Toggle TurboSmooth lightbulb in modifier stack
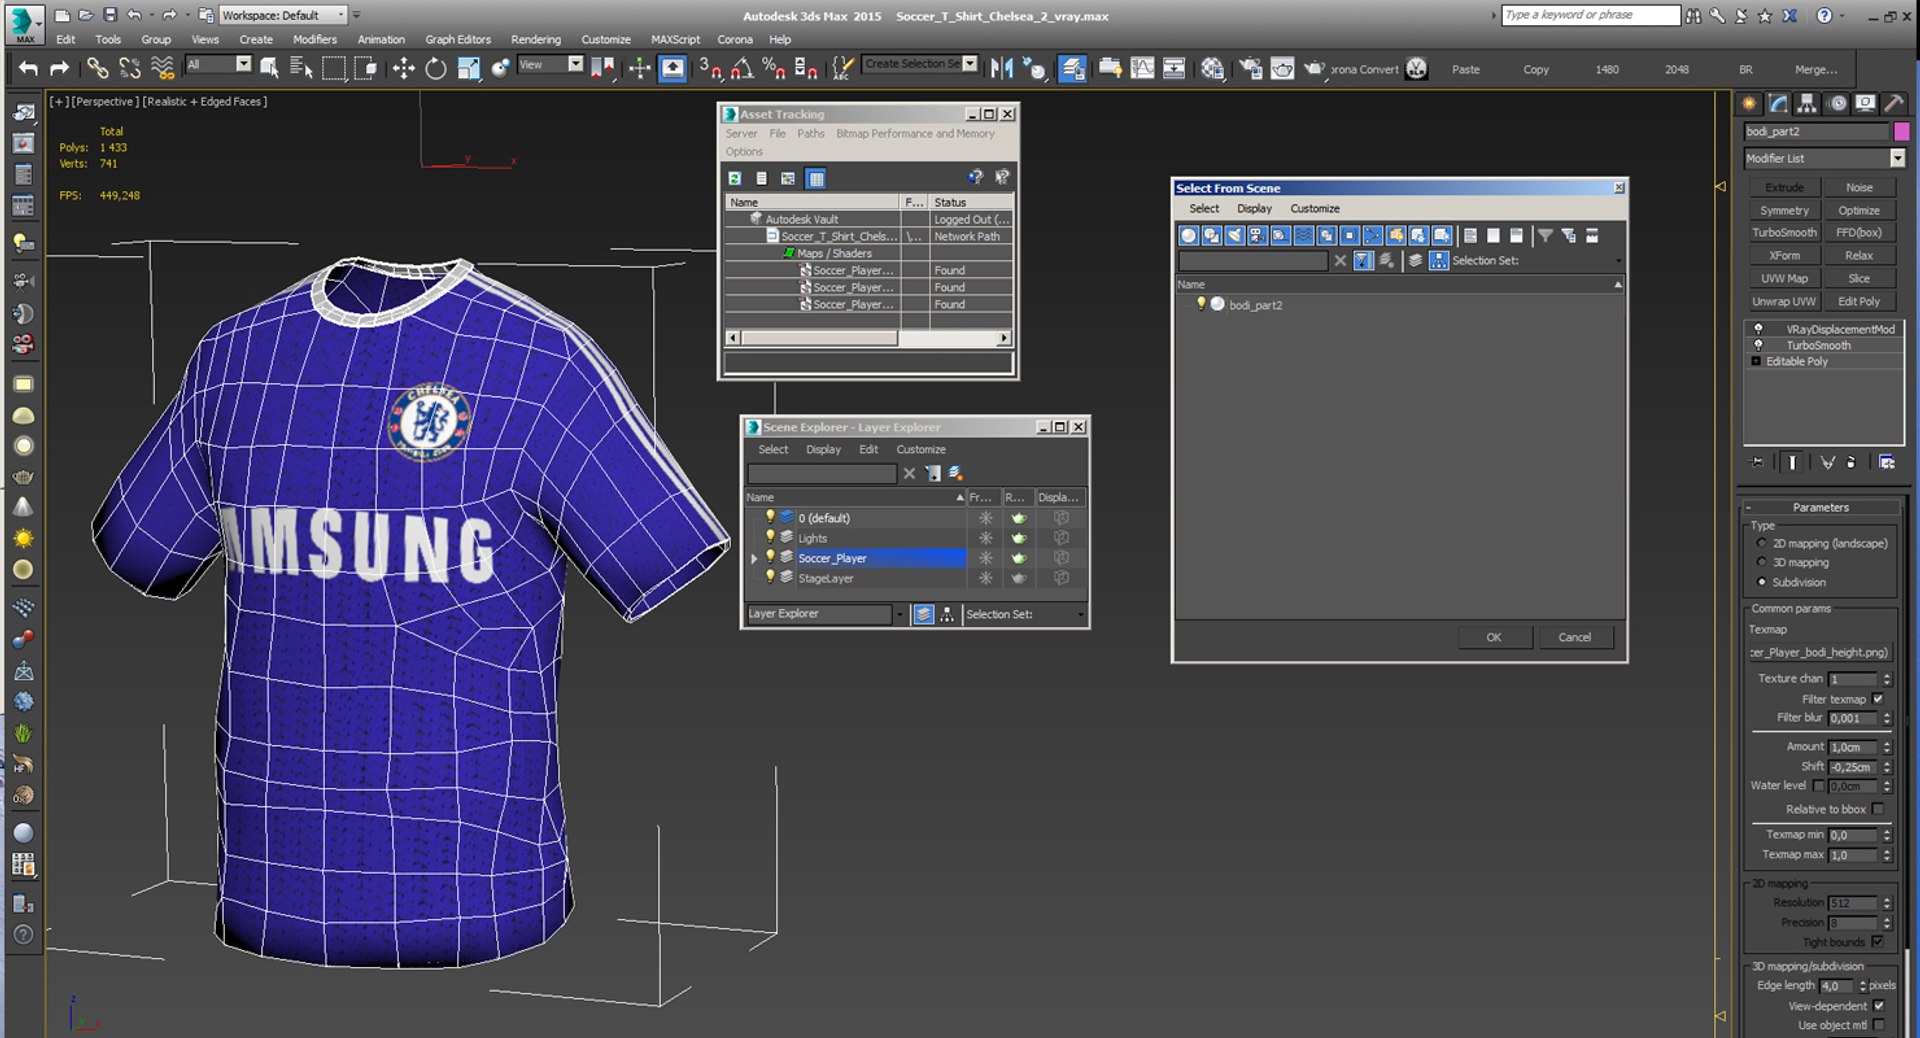 [x=1758, y=345]
